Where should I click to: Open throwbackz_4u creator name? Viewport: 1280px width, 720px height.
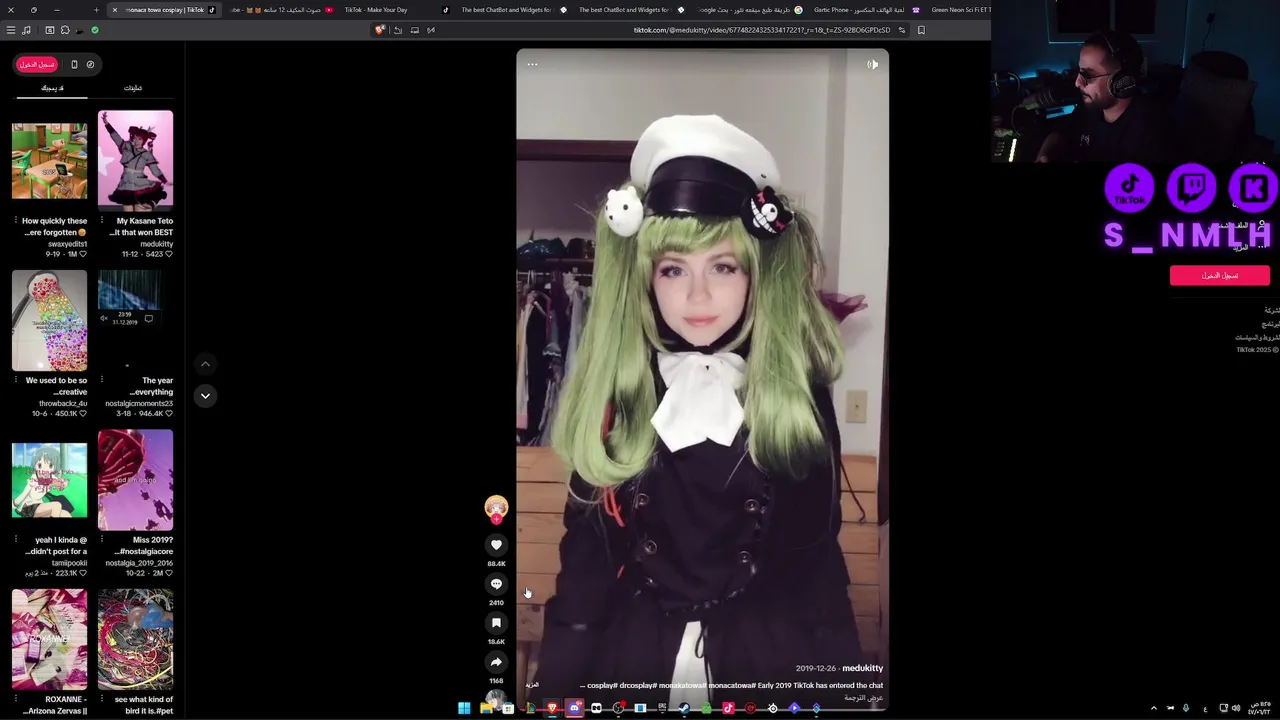pos(63,403)
